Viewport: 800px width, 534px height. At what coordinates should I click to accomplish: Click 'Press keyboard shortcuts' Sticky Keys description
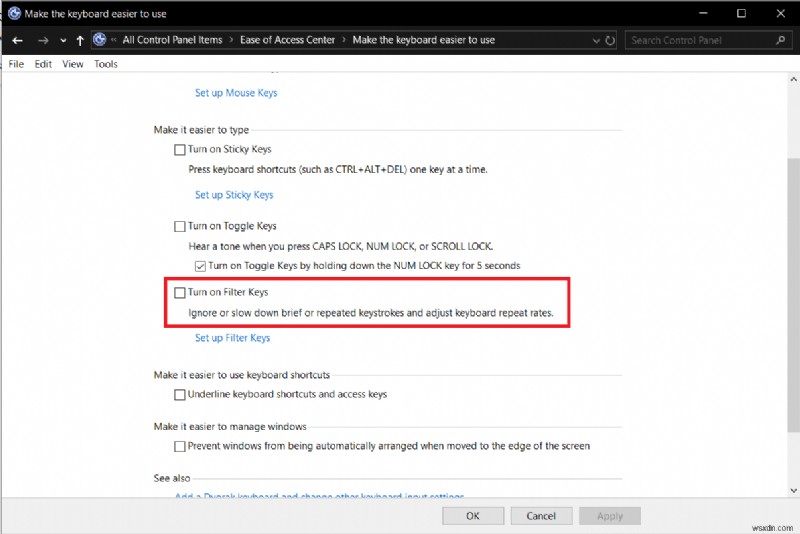338,169
